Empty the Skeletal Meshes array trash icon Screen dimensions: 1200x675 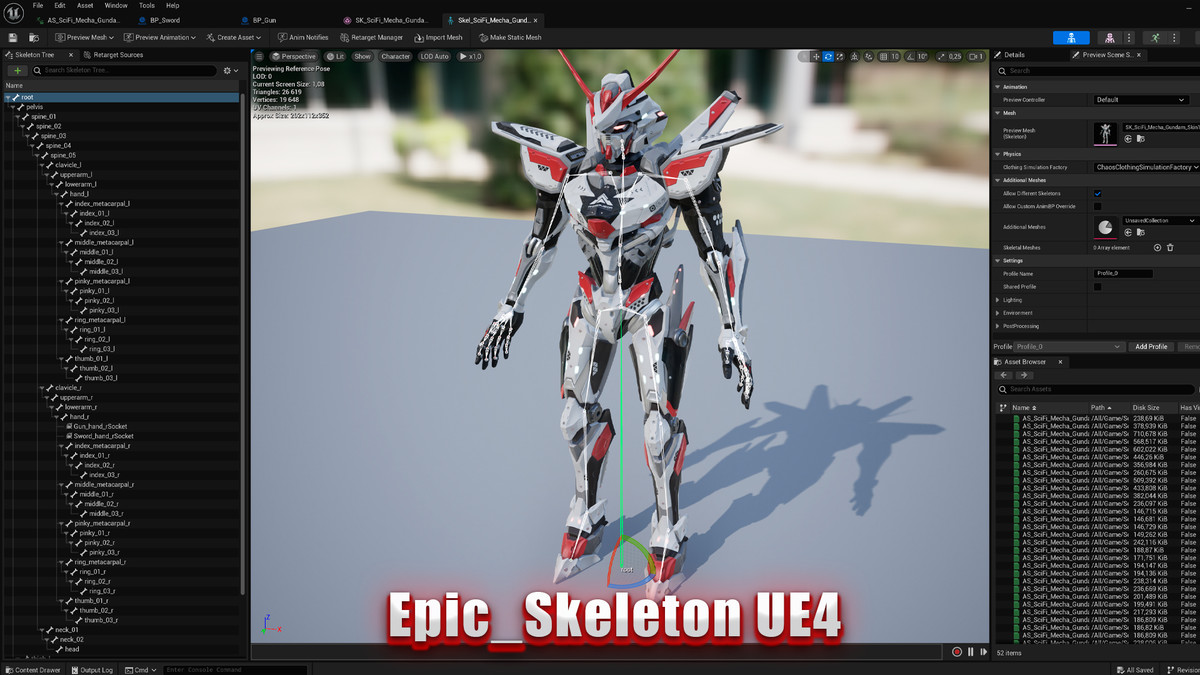click(1170, 247)
